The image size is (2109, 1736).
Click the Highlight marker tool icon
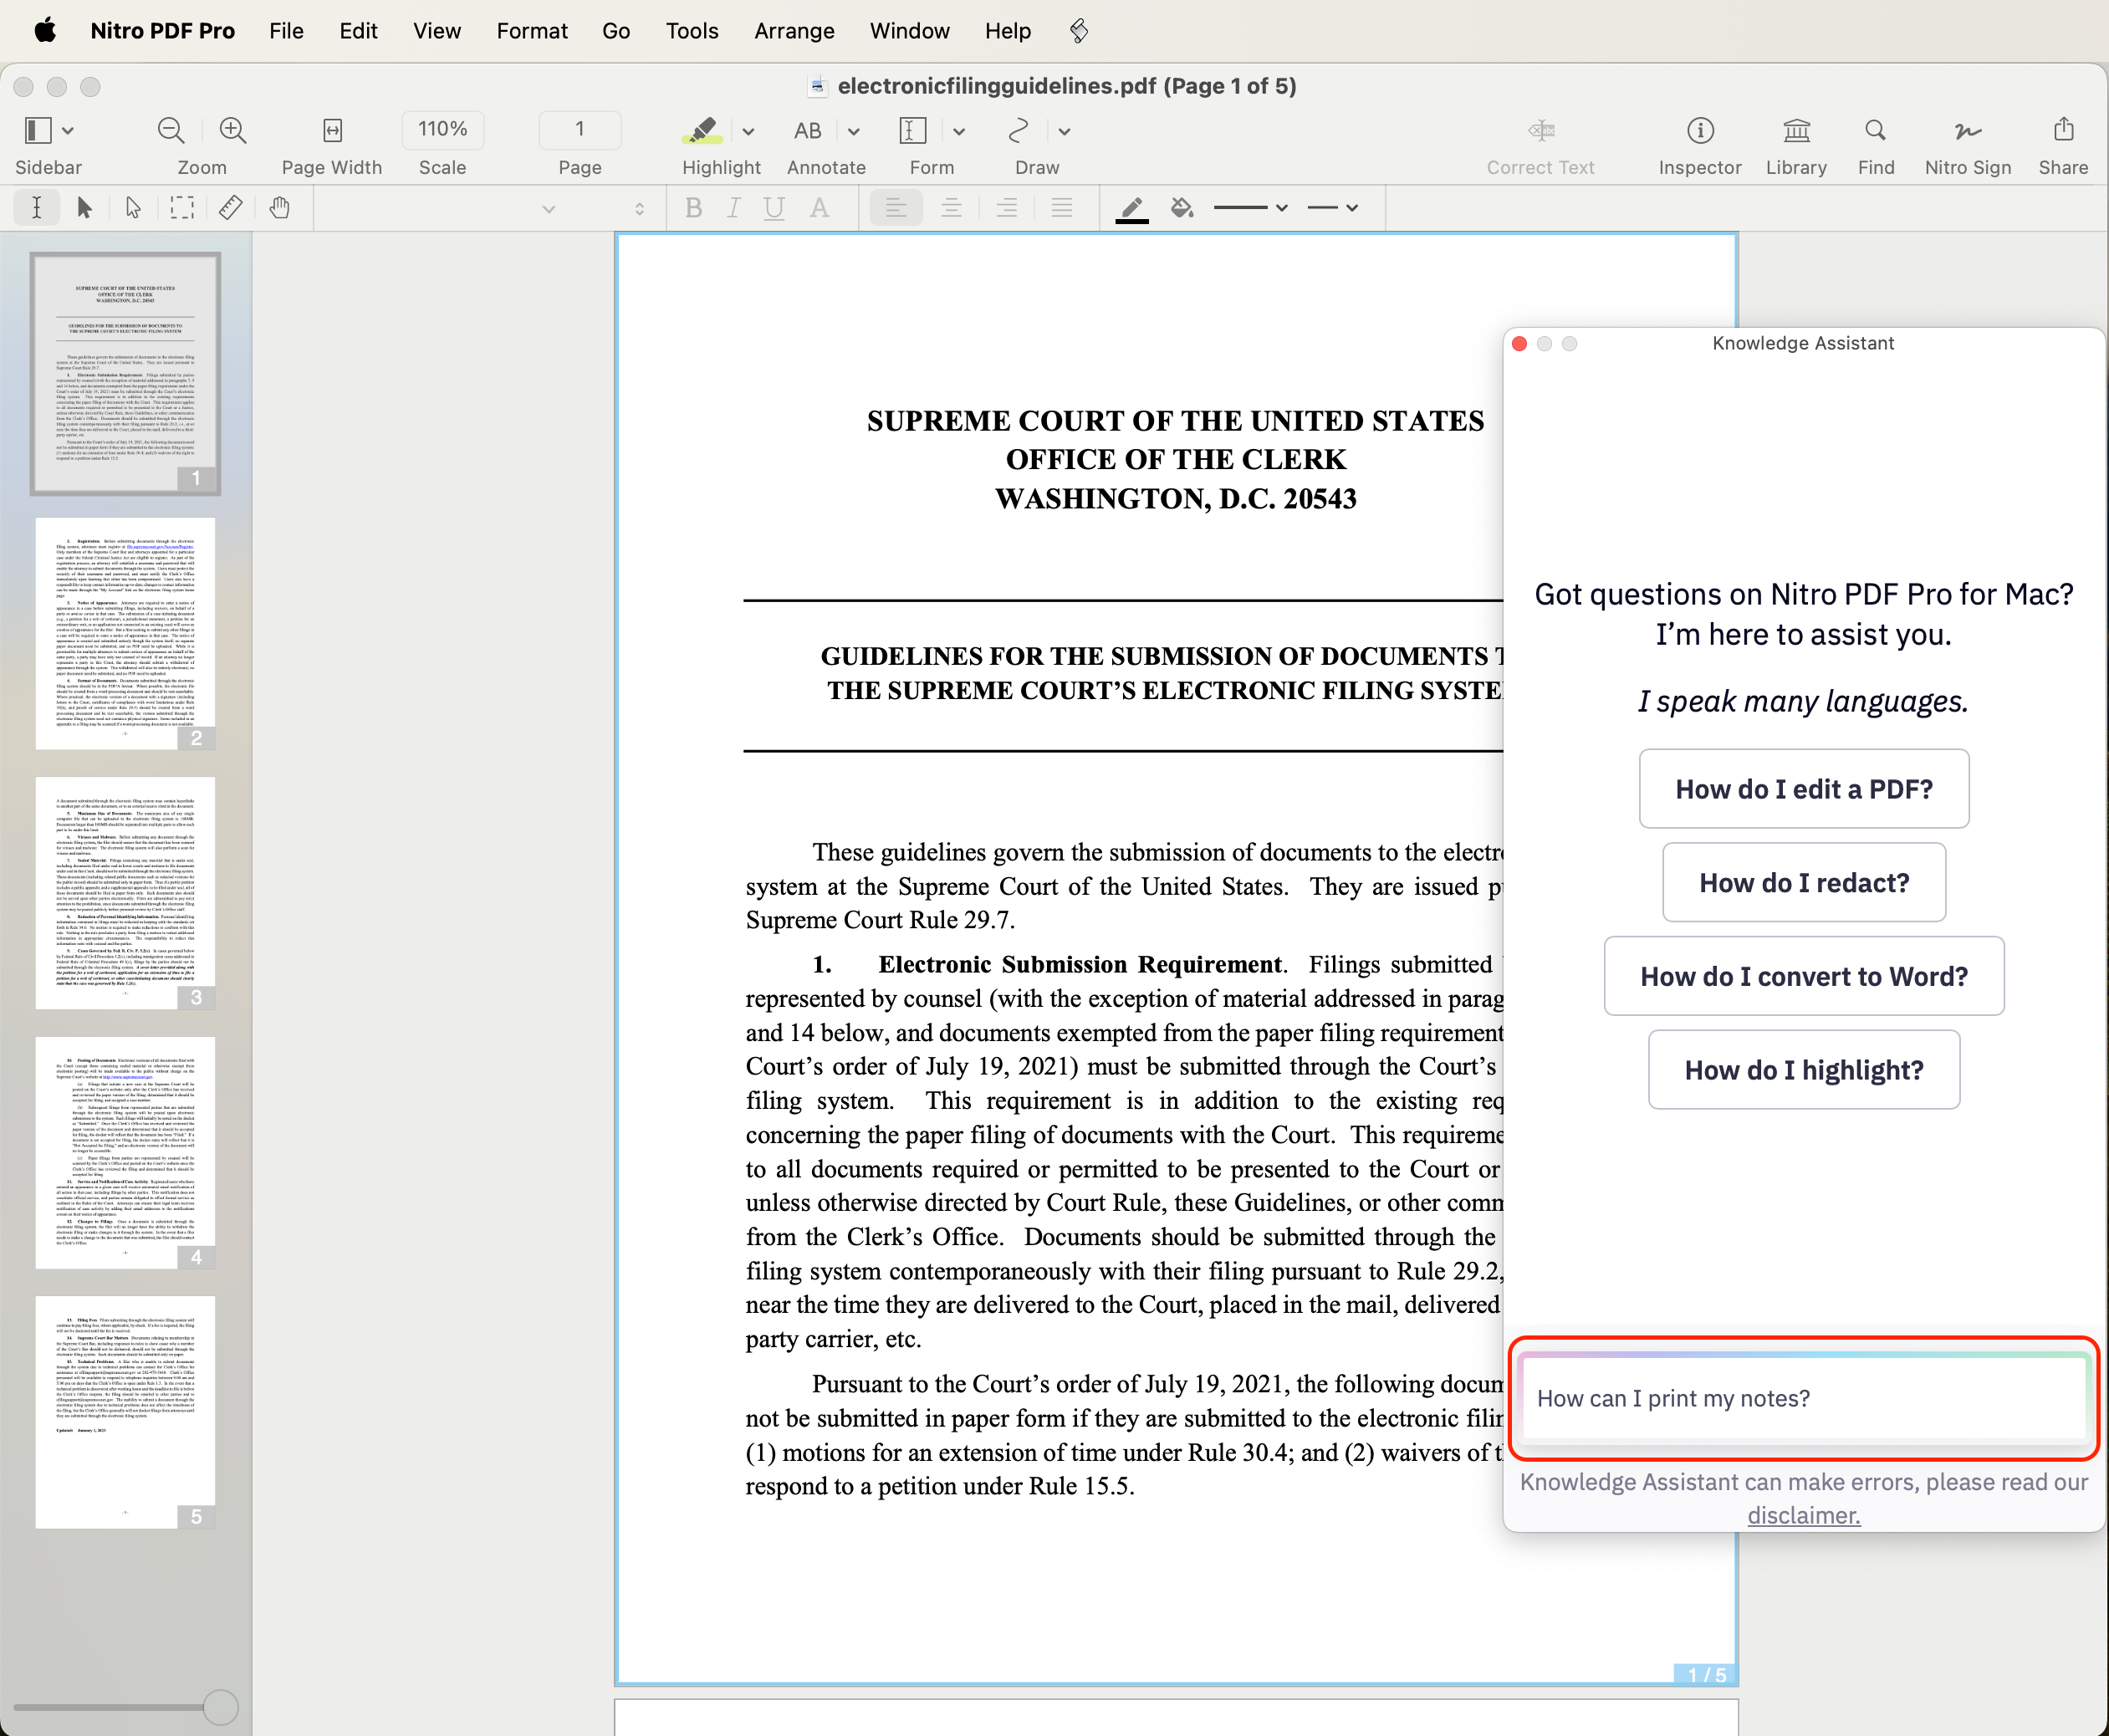click(701, 130)
